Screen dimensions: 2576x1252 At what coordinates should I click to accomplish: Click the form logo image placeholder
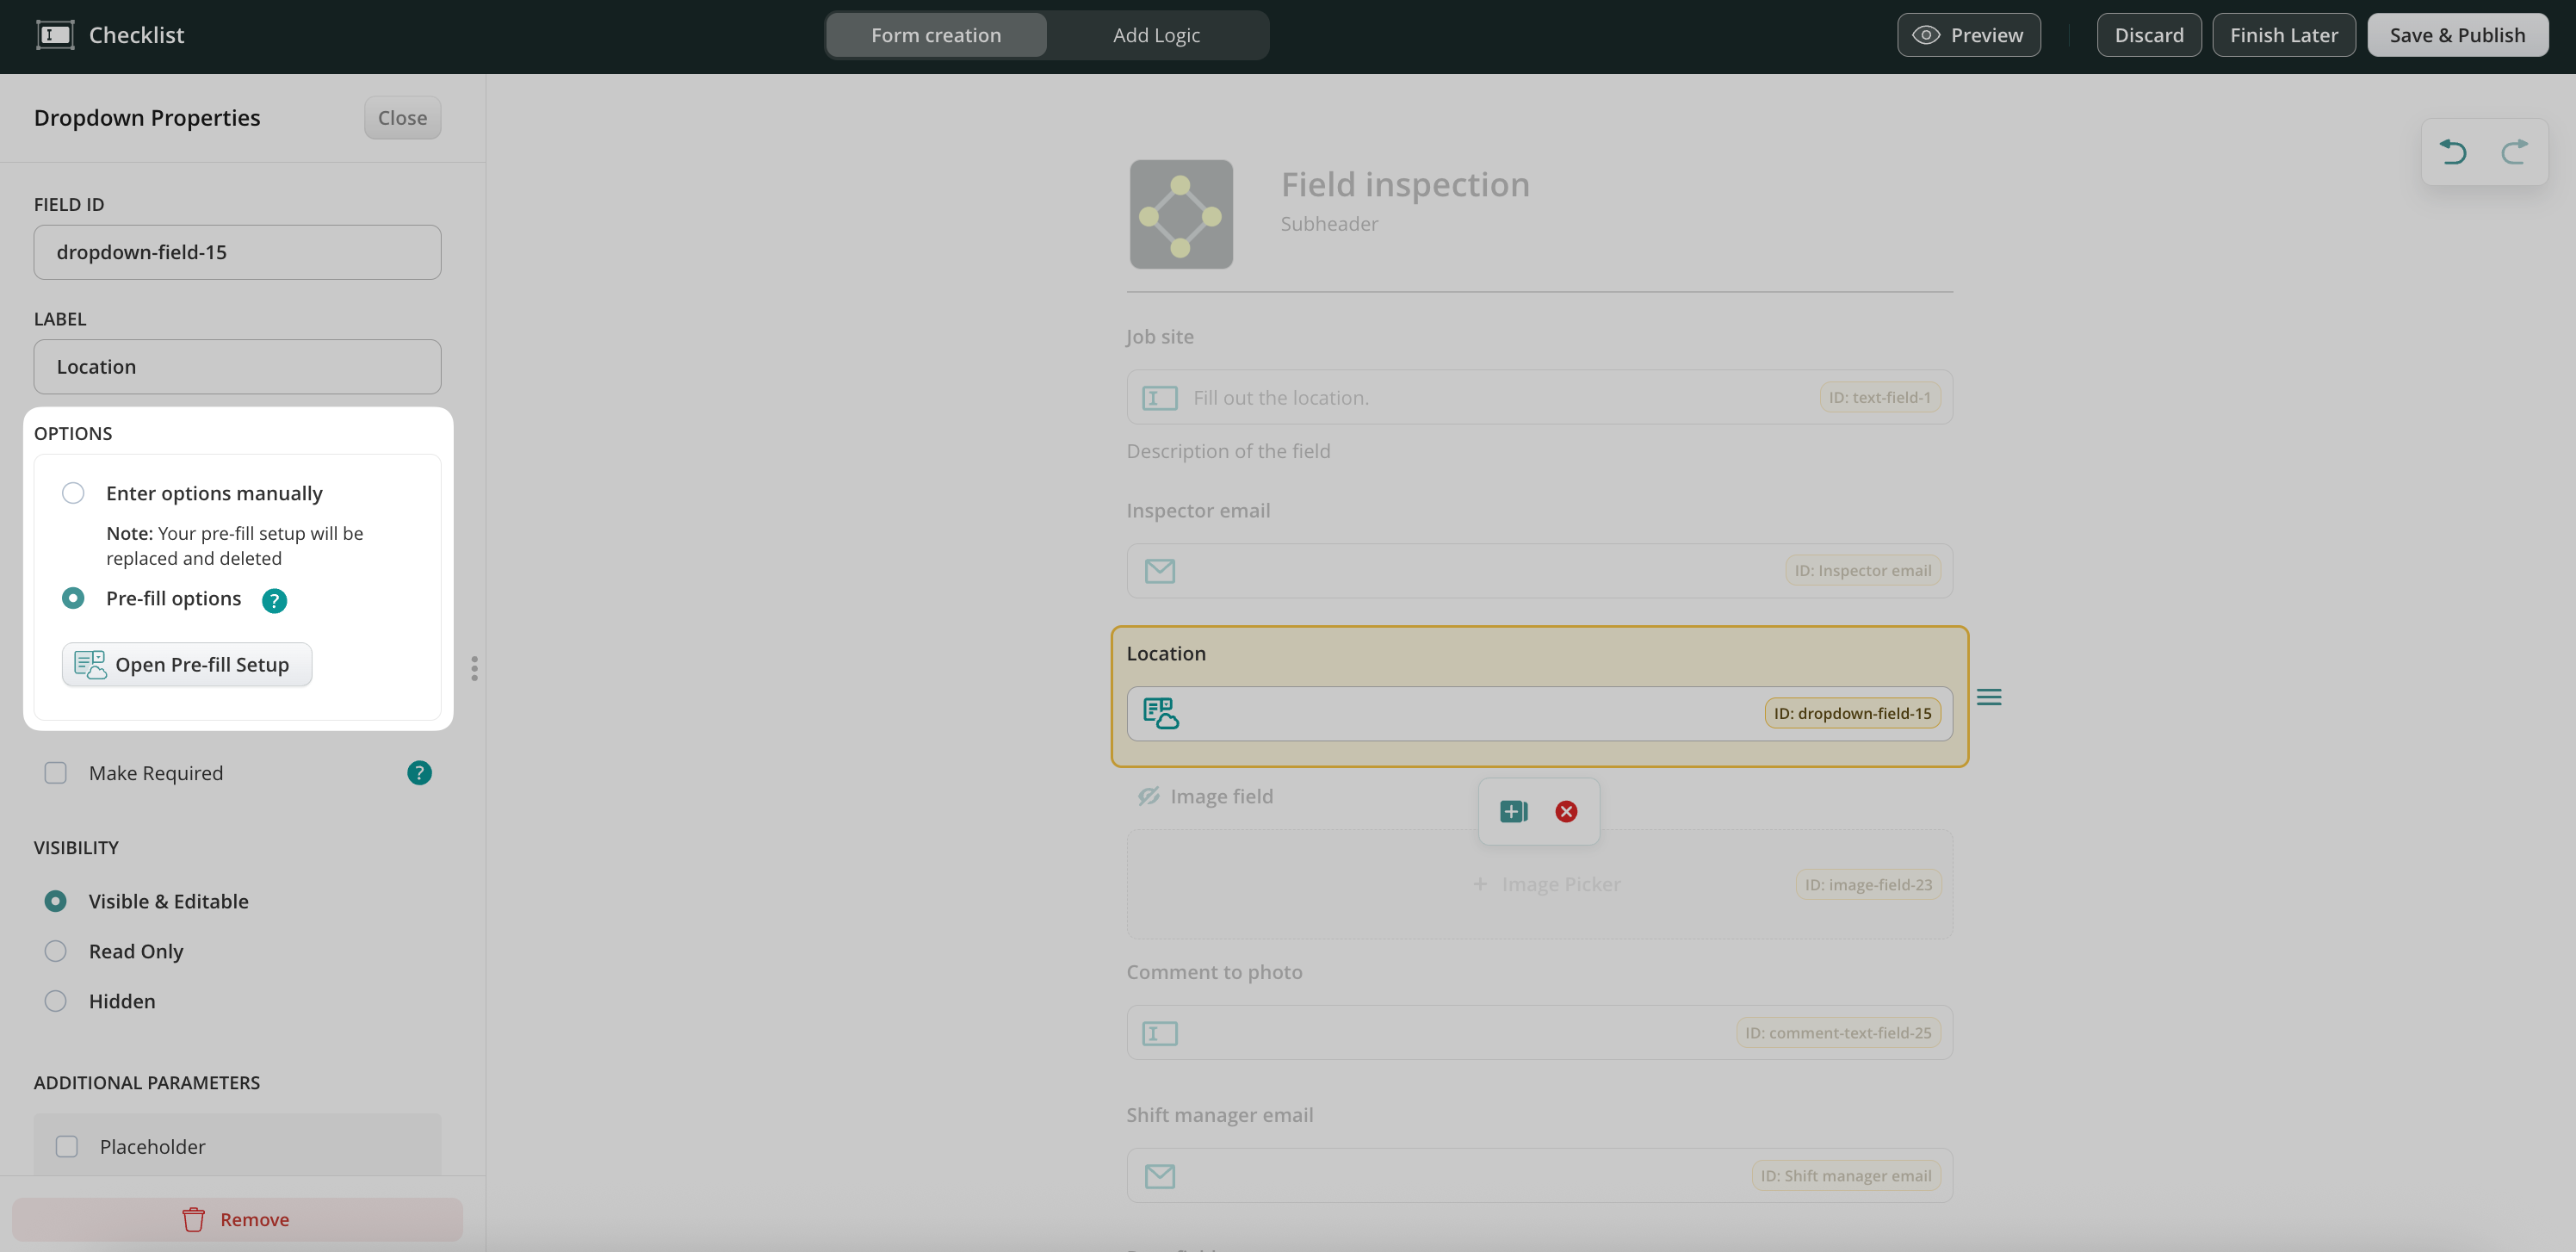click(1181, 214)
